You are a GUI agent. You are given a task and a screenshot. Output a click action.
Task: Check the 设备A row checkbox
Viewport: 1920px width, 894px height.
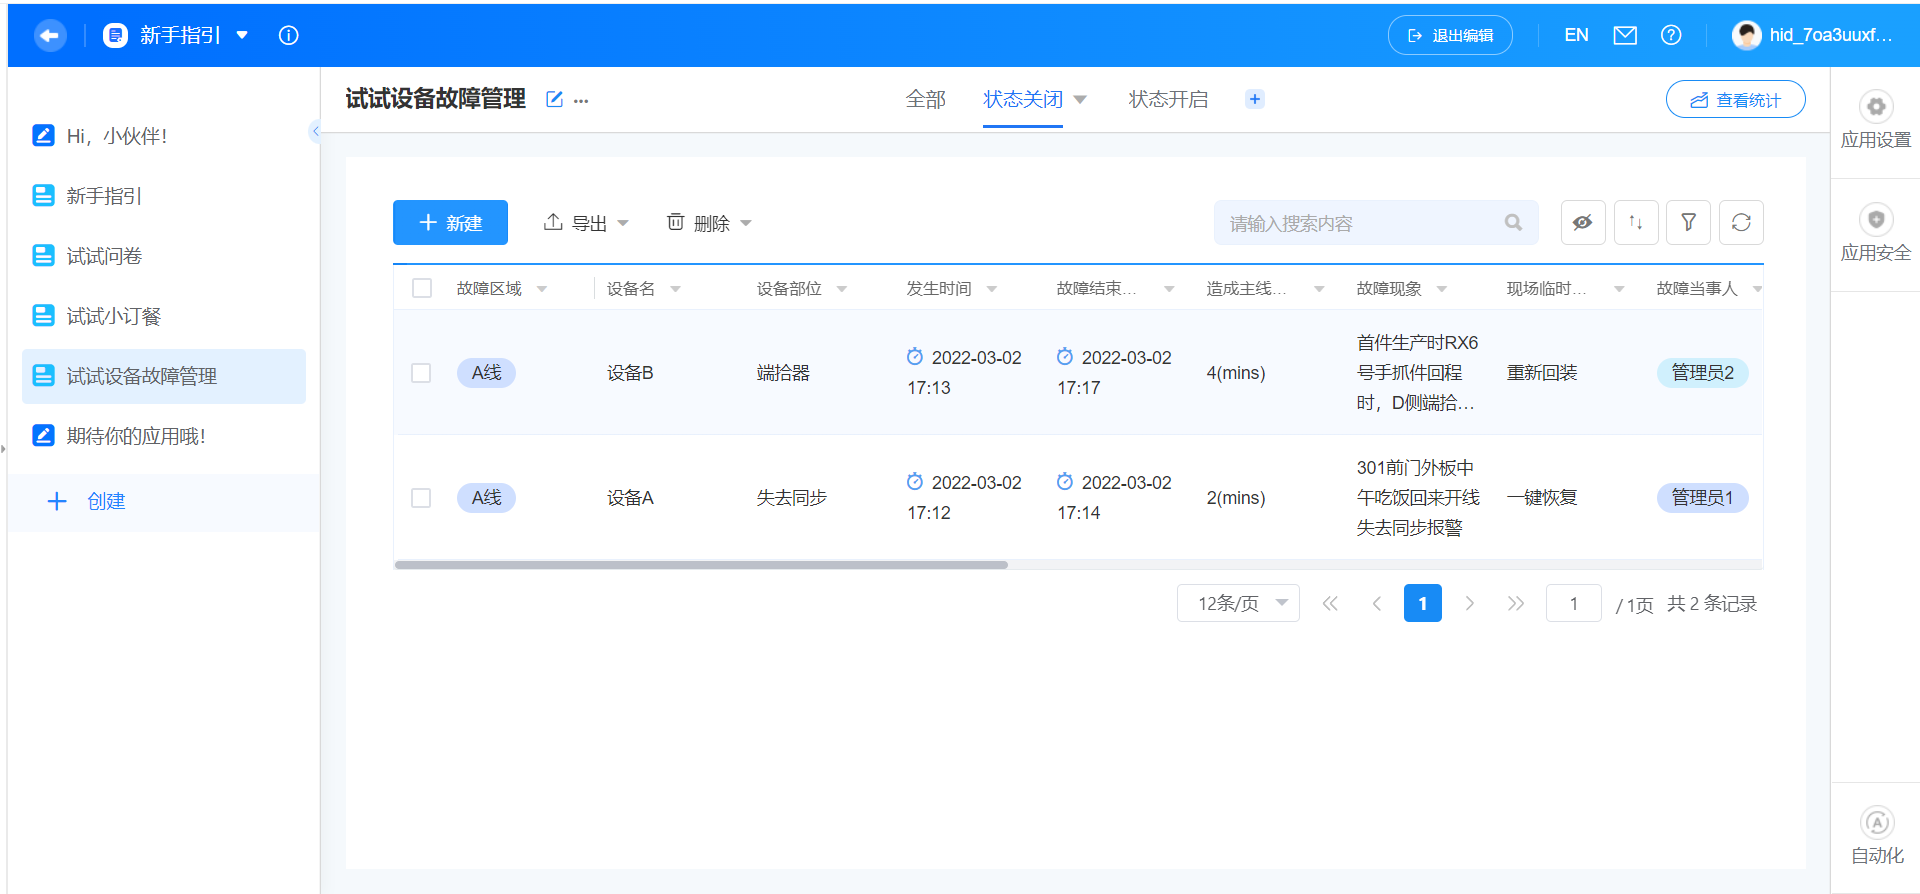tap(421, 498)
